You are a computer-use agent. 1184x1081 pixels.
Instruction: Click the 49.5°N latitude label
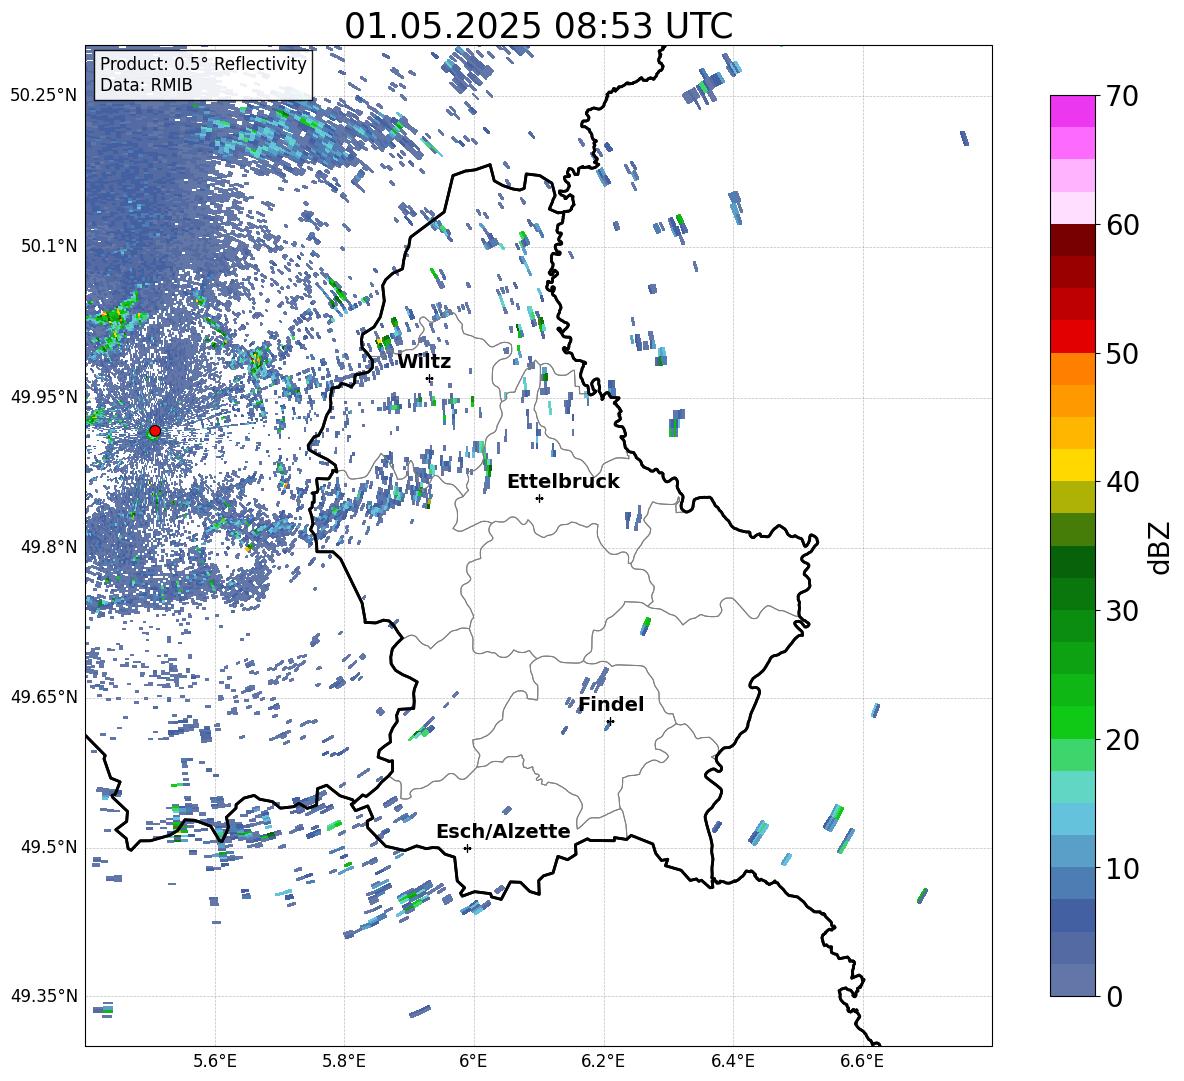[x=49, y=846]
